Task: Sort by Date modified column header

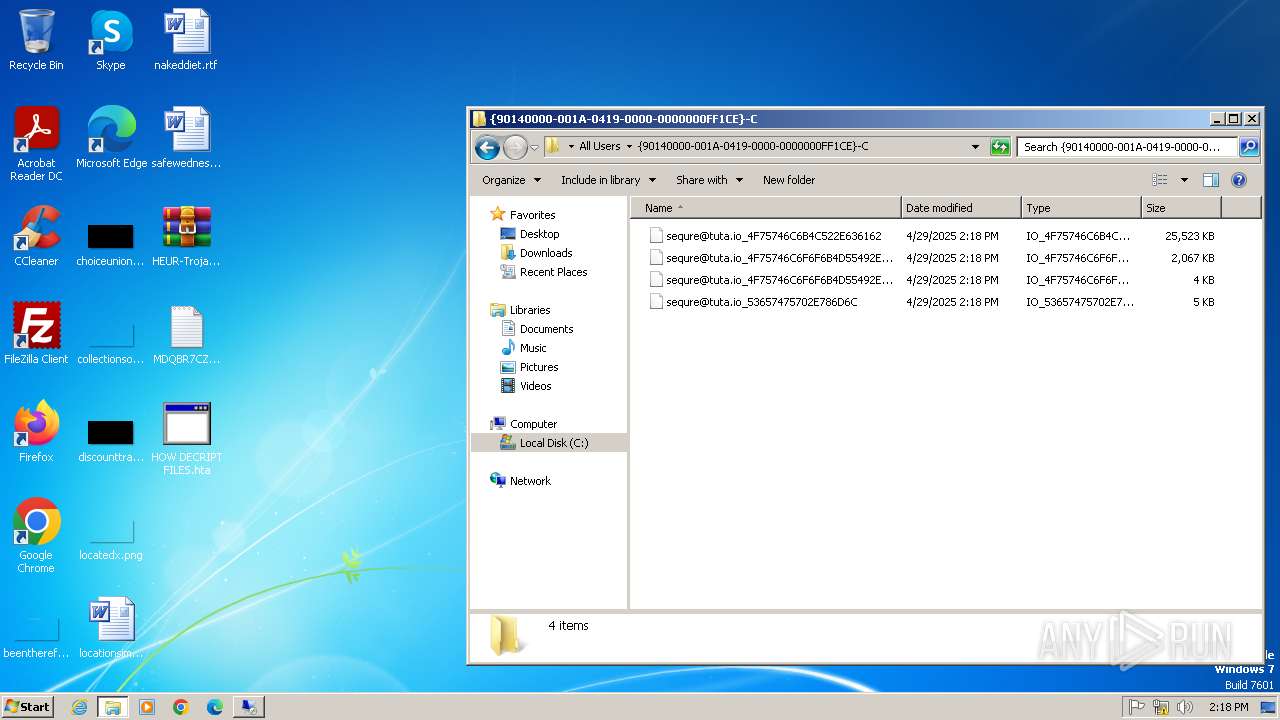Action: pyautogui.click(x=961, y=208)
